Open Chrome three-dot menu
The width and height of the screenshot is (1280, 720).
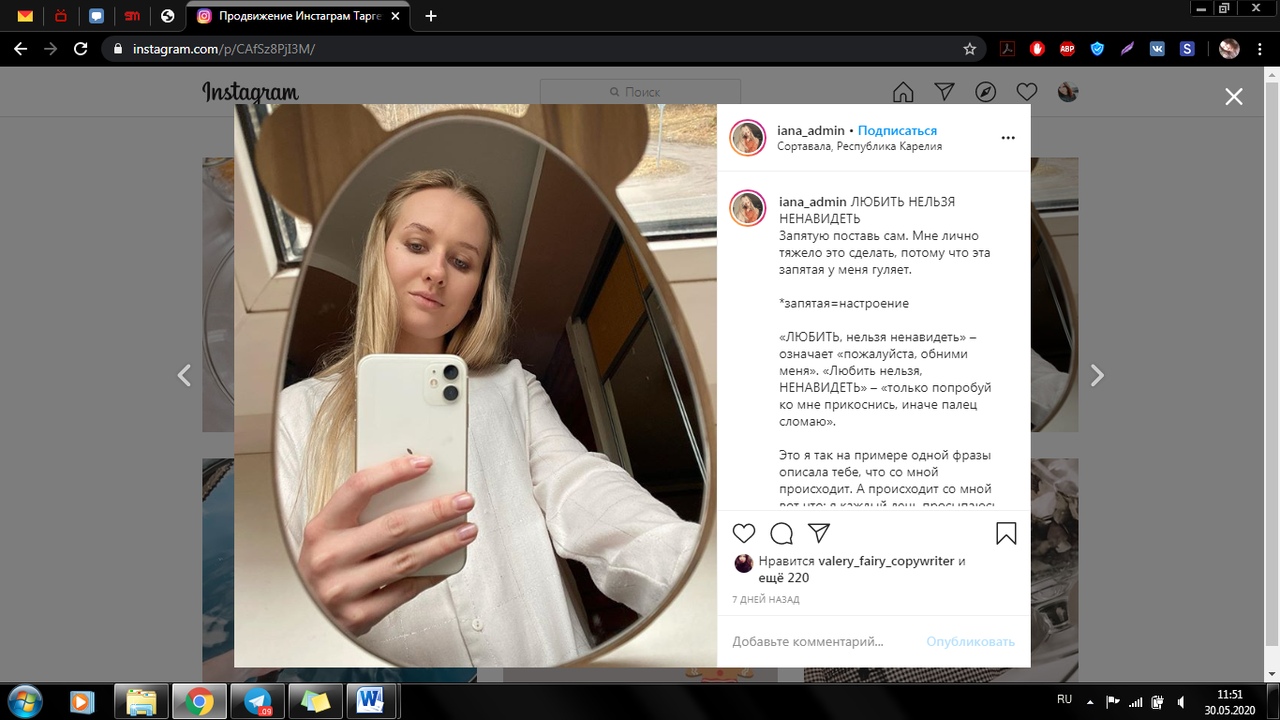1259,48
